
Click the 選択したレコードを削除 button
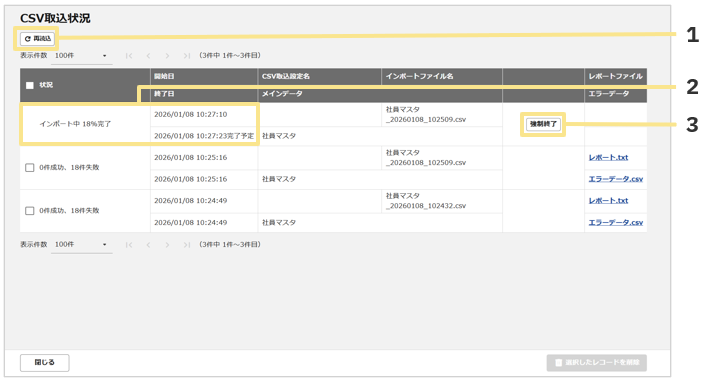596,363
